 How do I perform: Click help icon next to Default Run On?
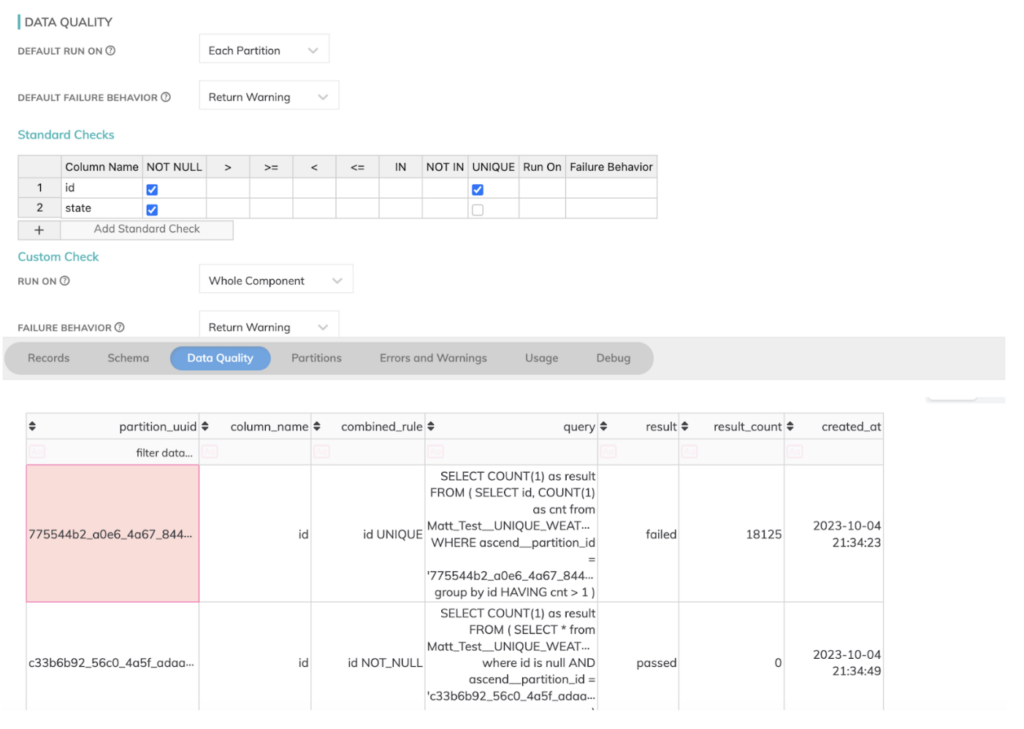coord(111,51)
